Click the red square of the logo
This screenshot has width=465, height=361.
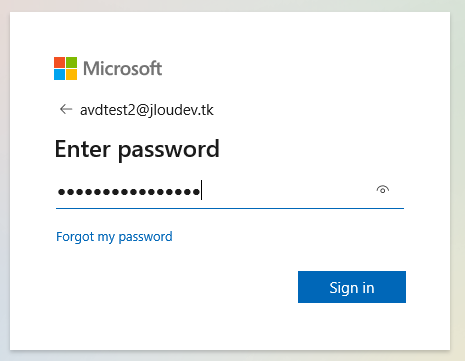pos(59,62)
